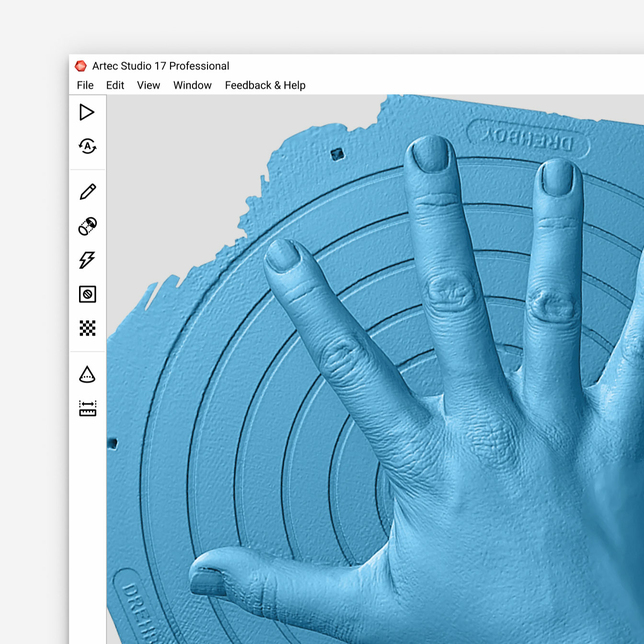The width and height of the screenshot is (644, 644).
Task: Select the Editor pencil tool
Action: [x=87, y=192]
